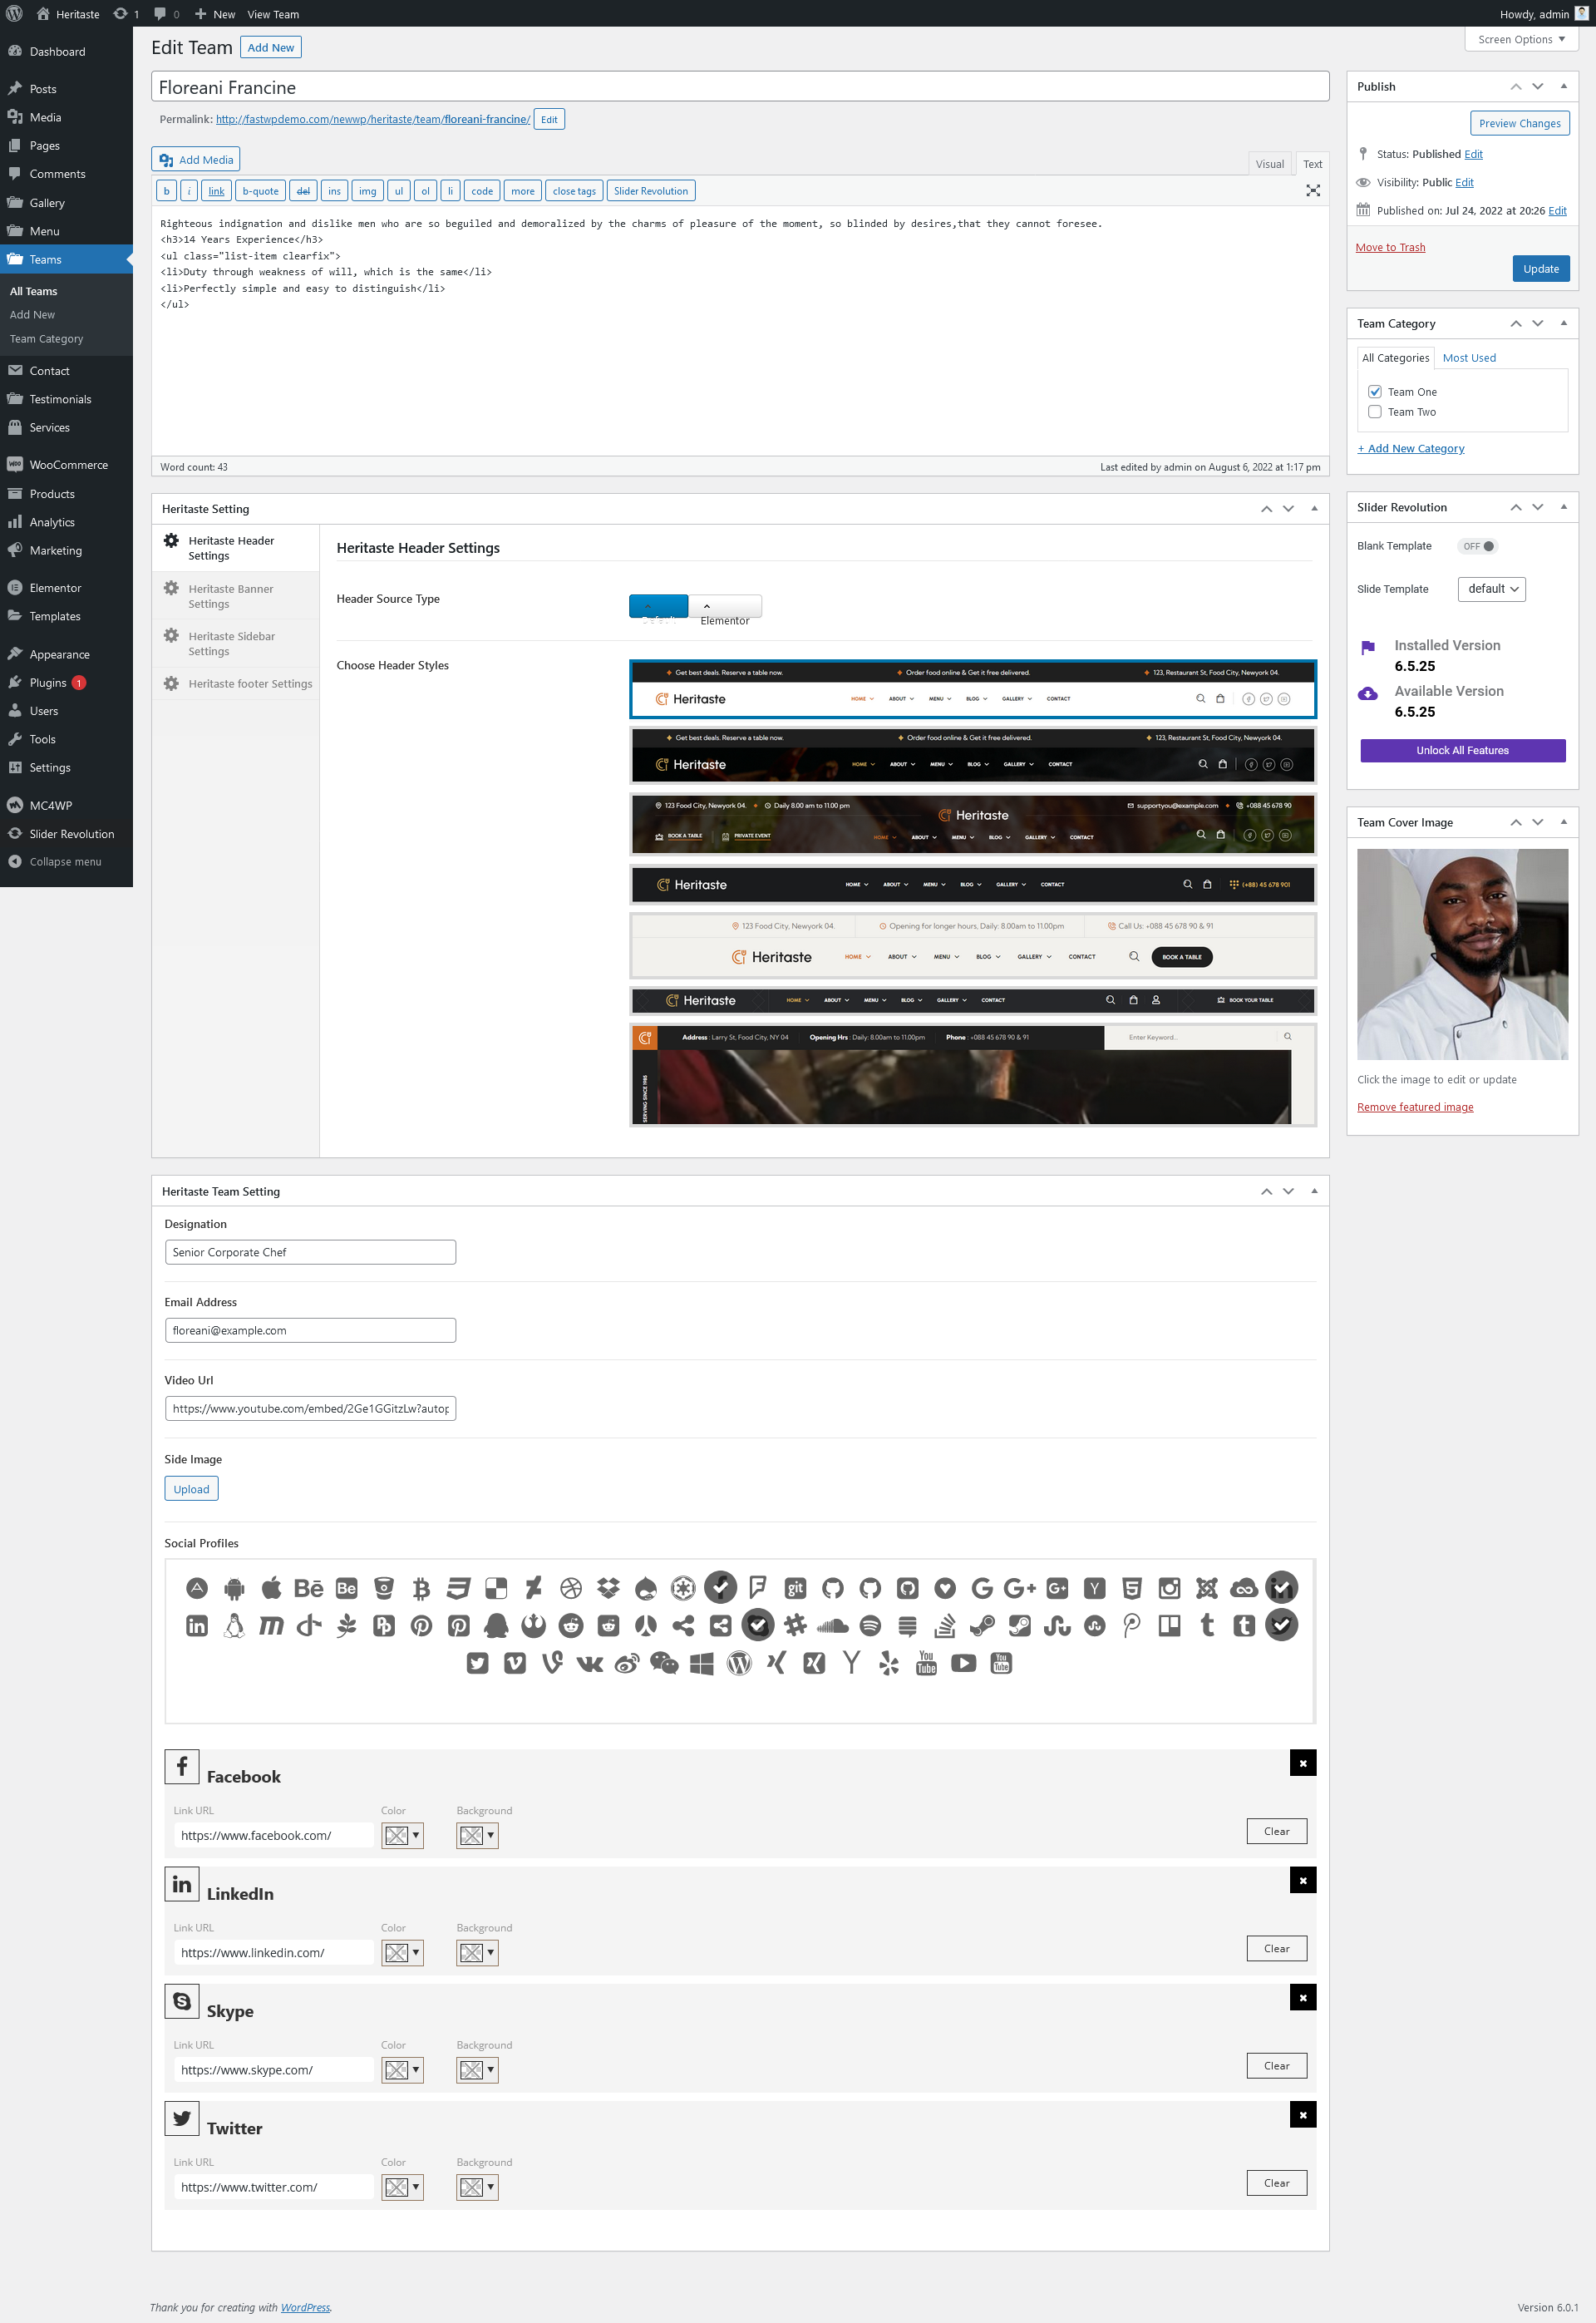1596x2323 pixels.
Task: Check the Team Two category
Action: [1374, 412]
